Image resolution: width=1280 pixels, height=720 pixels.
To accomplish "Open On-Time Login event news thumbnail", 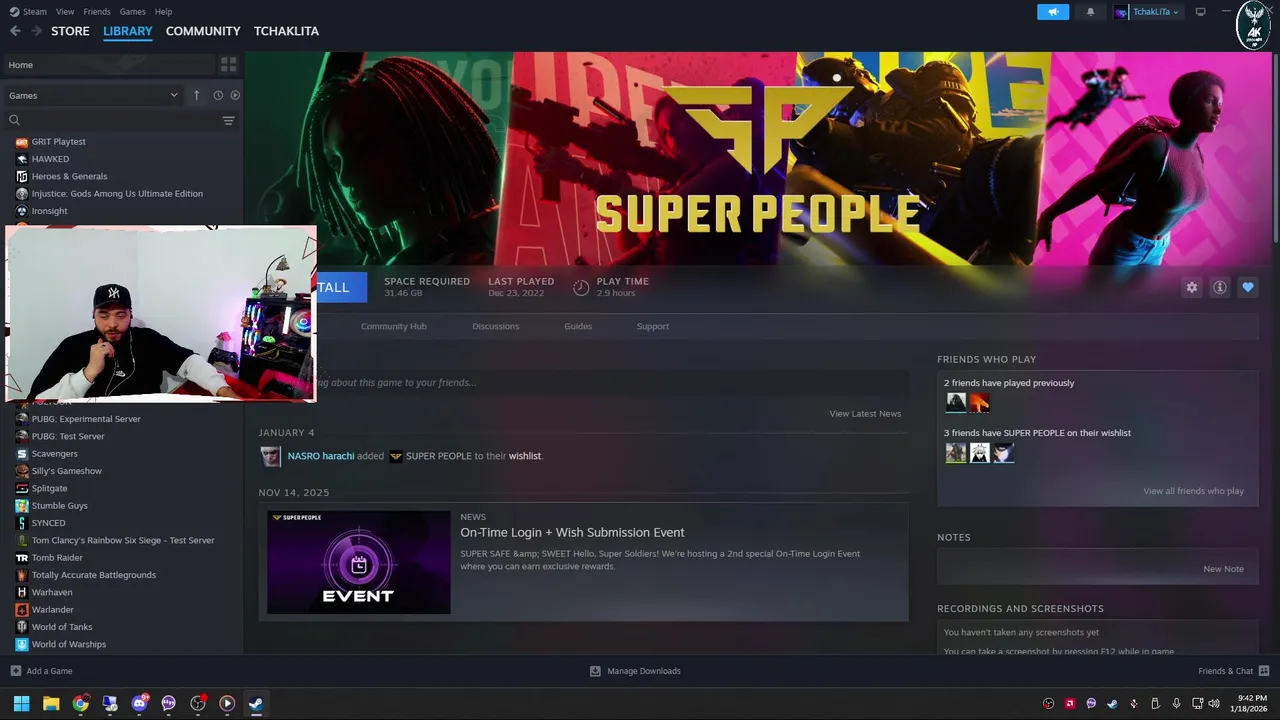I will pyautogui.click(x=359, y=562).
